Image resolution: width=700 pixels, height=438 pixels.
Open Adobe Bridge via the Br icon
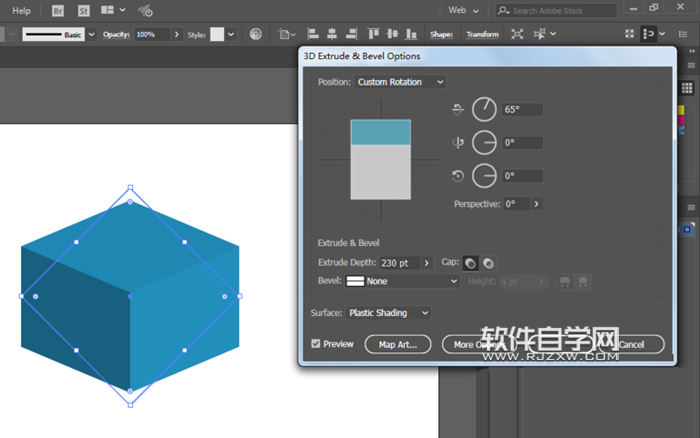pyautogui.click(x=58, y=10)
